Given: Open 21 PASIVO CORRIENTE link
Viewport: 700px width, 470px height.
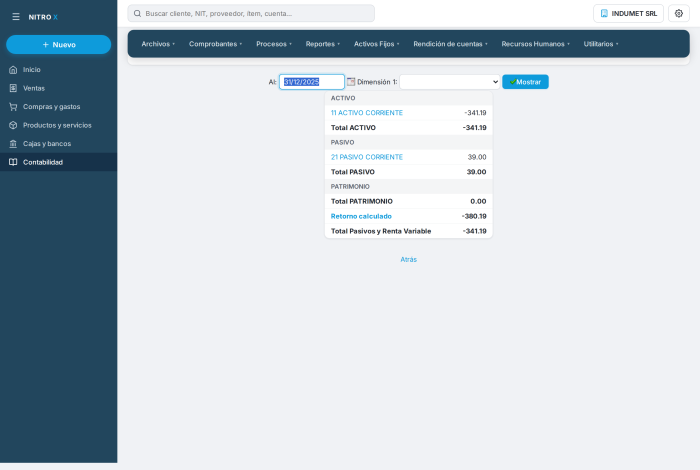Looking at the screenshot, I should tap(367, 157).
